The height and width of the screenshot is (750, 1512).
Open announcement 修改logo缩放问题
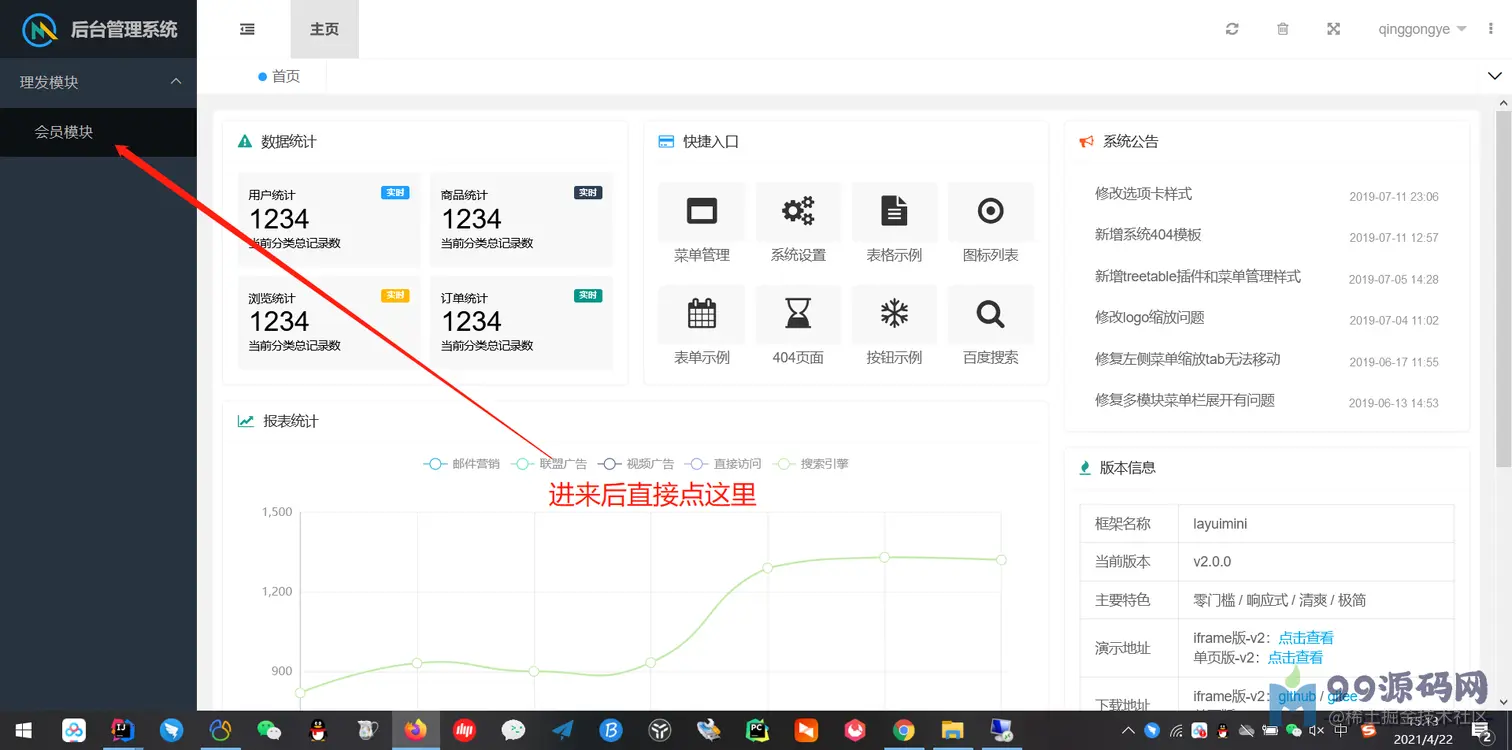[x=1150, y=317]
